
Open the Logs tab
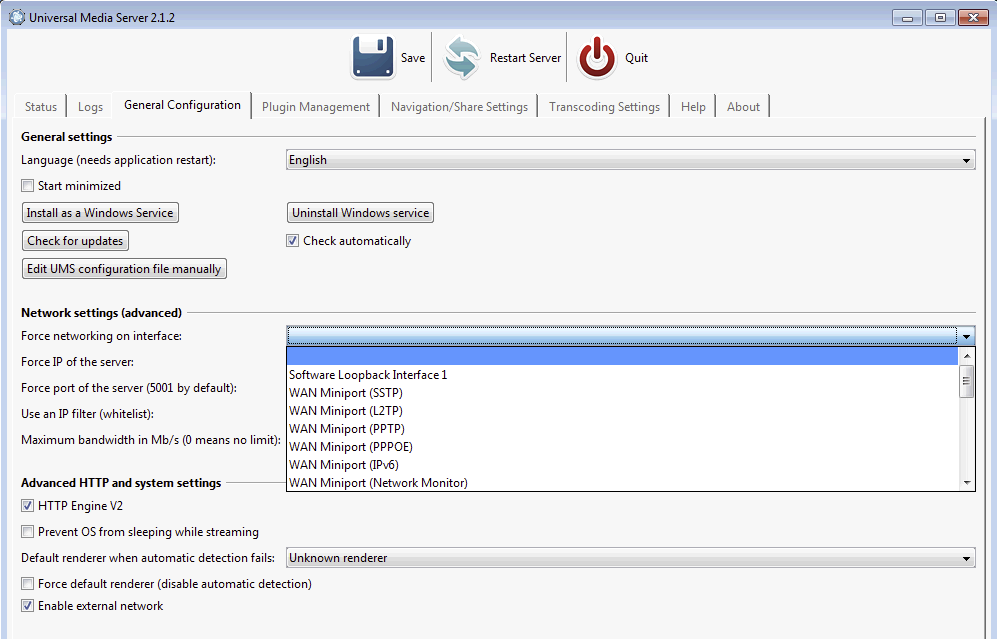pos(90,107)
